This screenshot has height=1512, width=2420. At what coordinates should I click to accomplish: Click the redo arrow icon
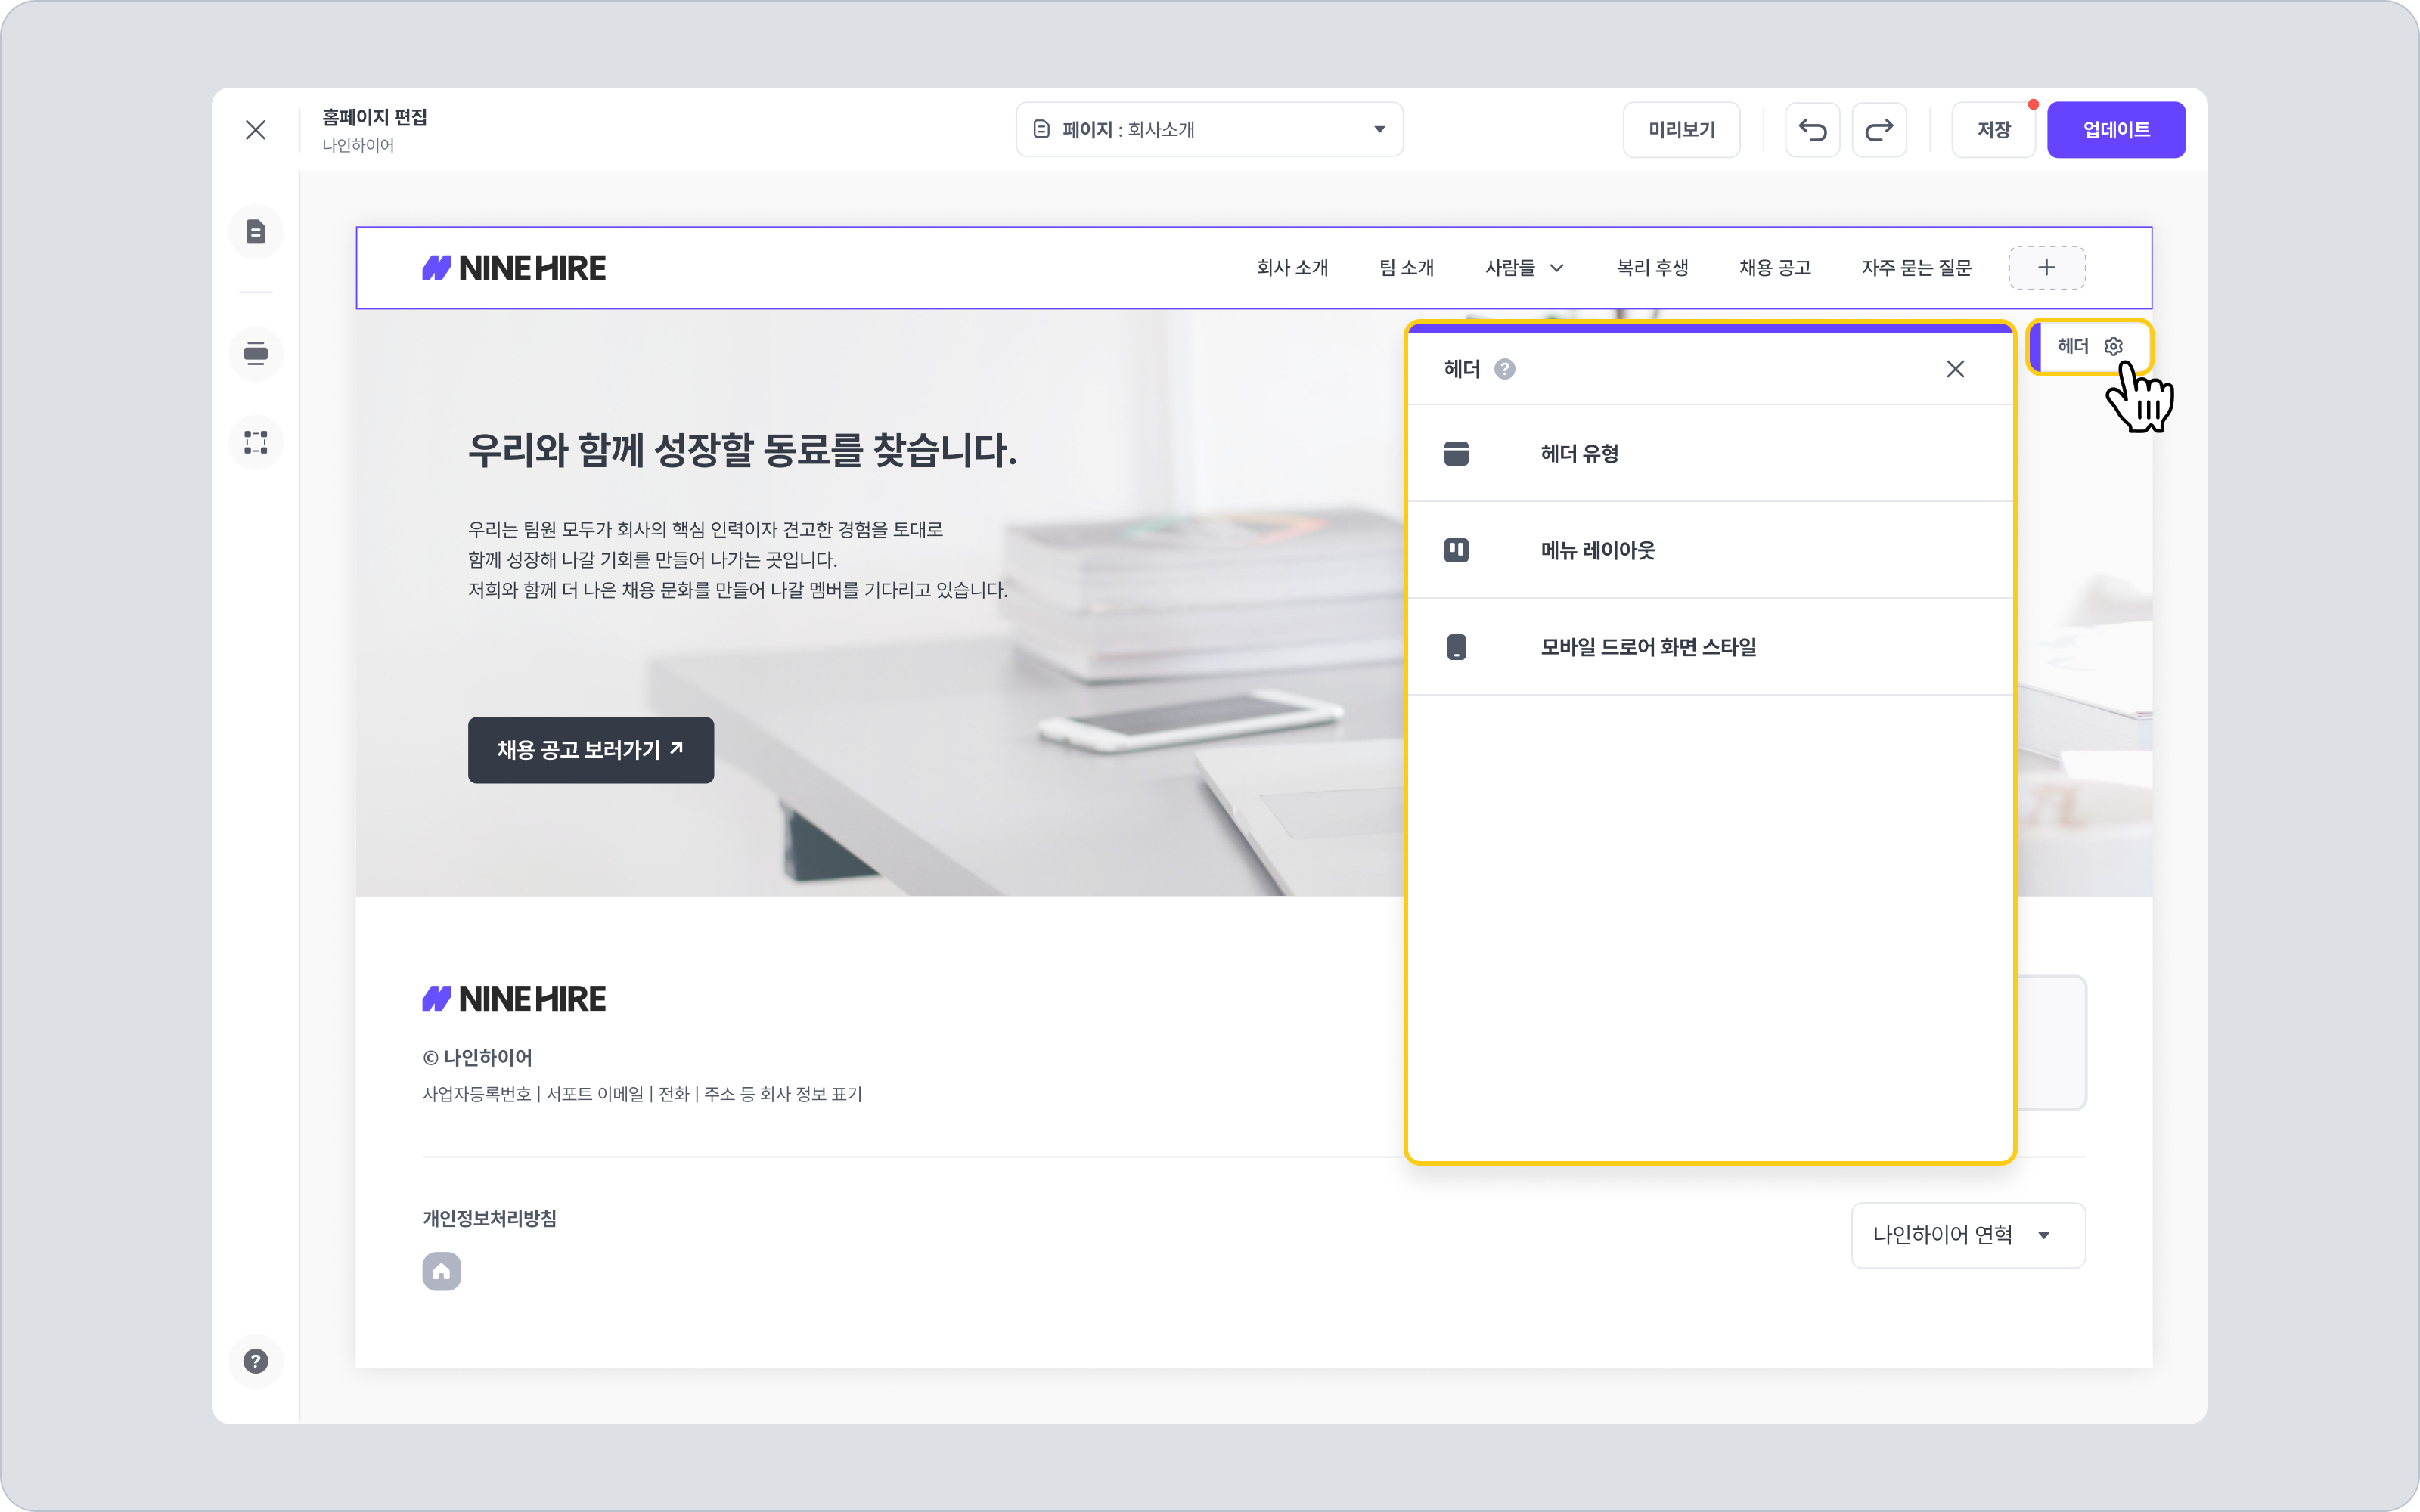click(x=1879, y=130)
